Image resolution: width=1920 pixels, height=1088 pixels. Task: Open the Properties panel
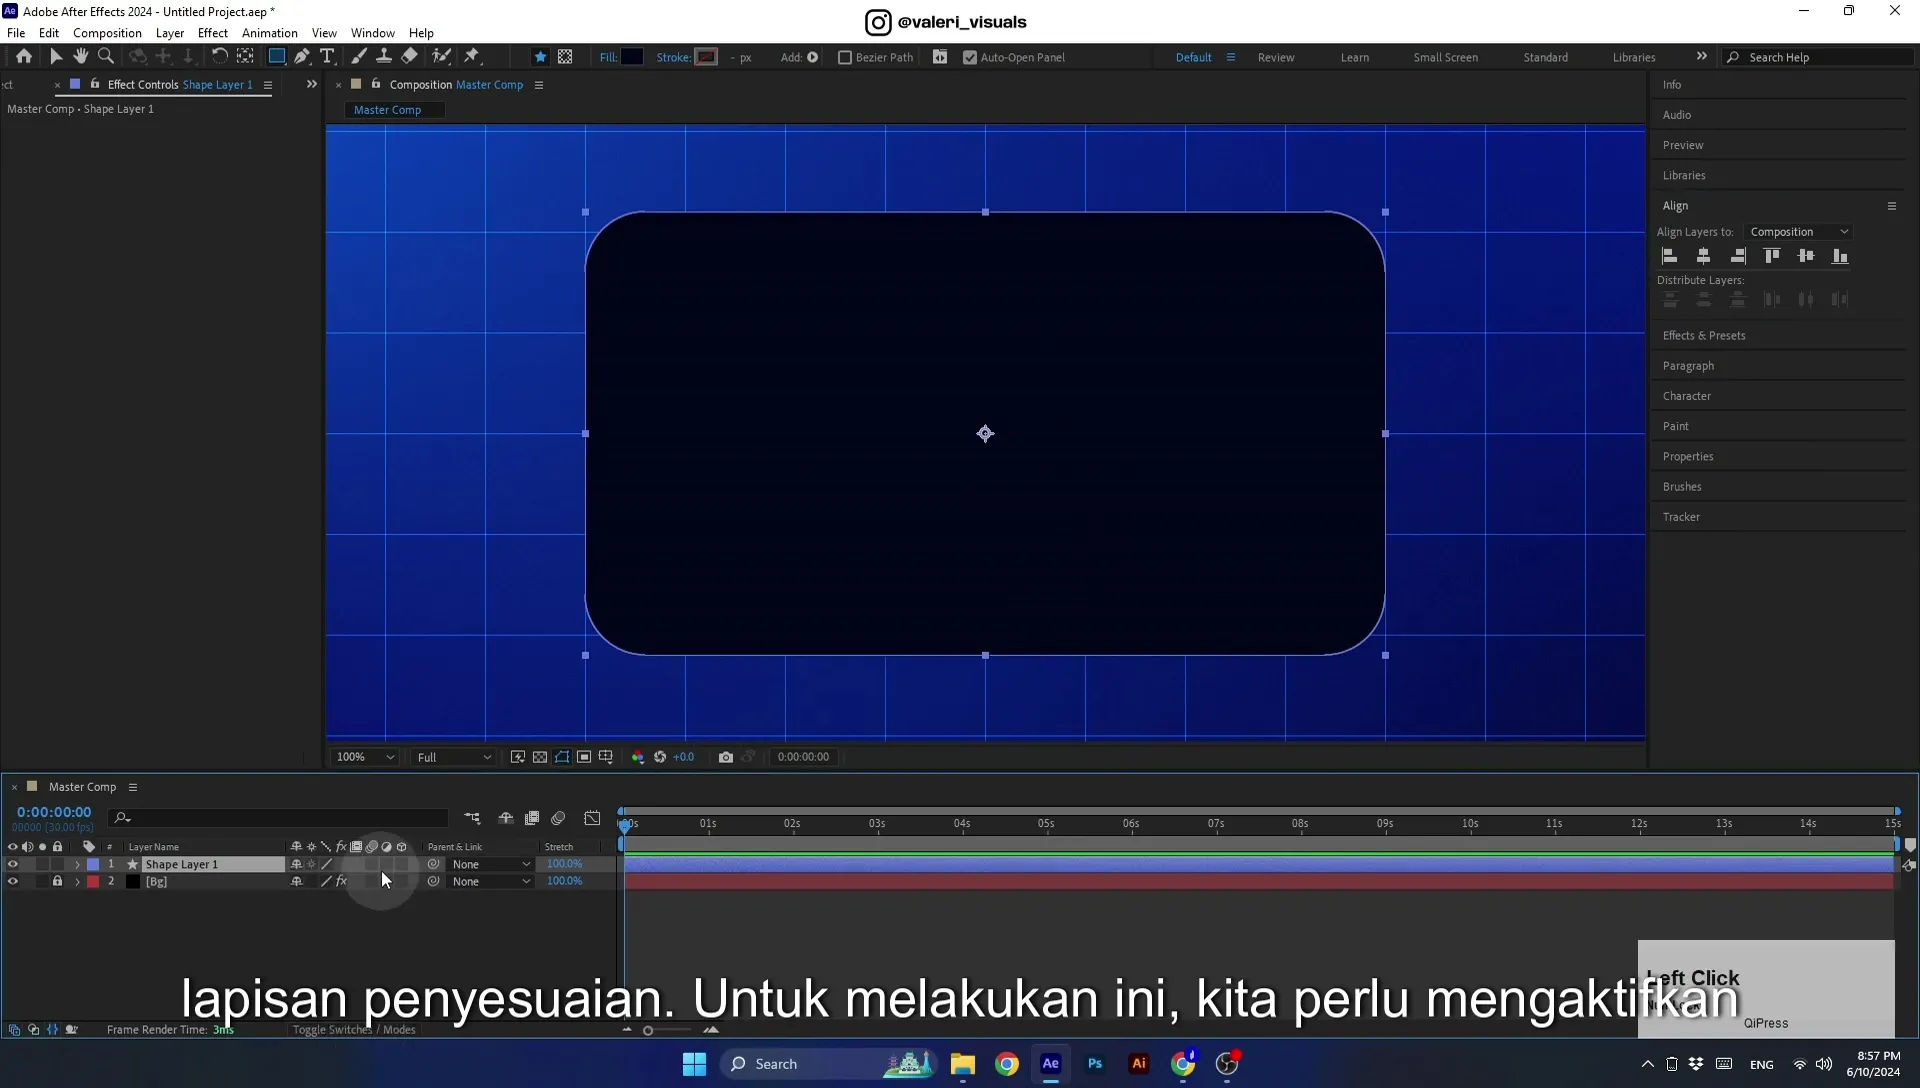click(x=1688, y=457)
